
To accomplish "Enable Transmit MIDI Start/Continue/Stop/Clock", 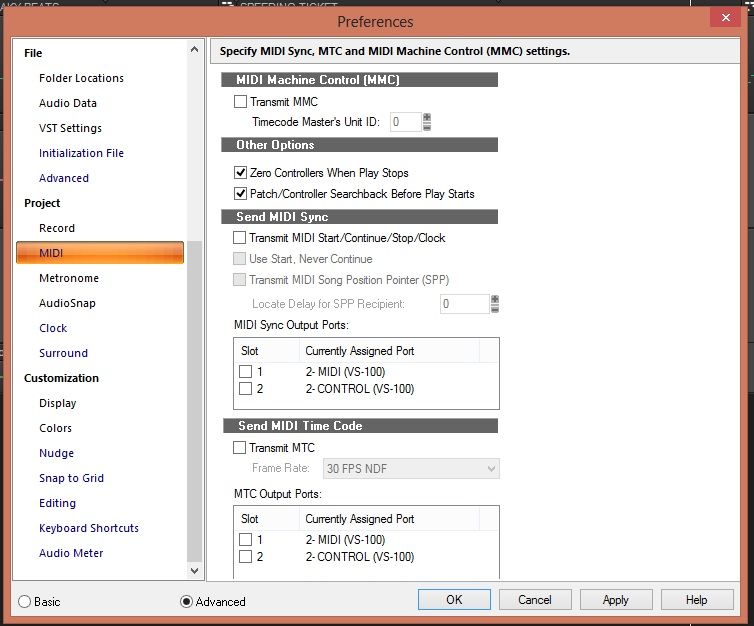I will tap(240, 238).
